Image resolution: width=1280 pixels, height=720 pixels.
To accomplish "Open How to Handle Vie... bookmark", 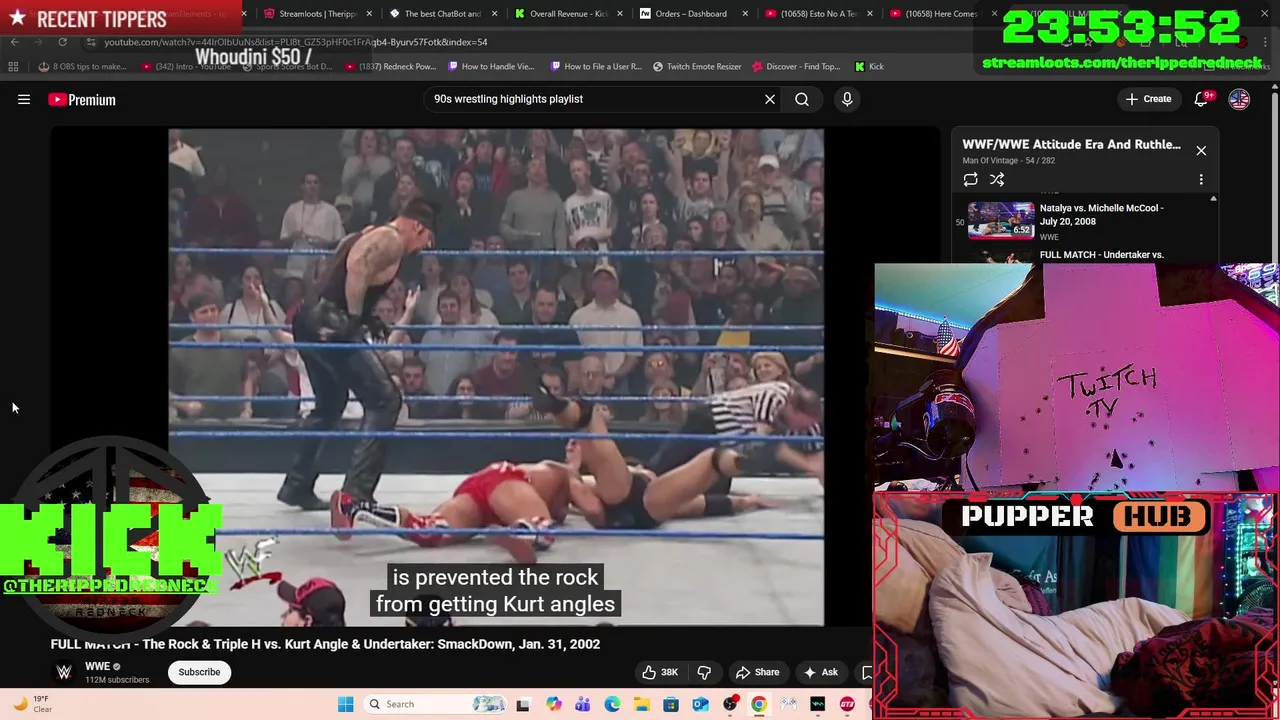I will (491, 67).
